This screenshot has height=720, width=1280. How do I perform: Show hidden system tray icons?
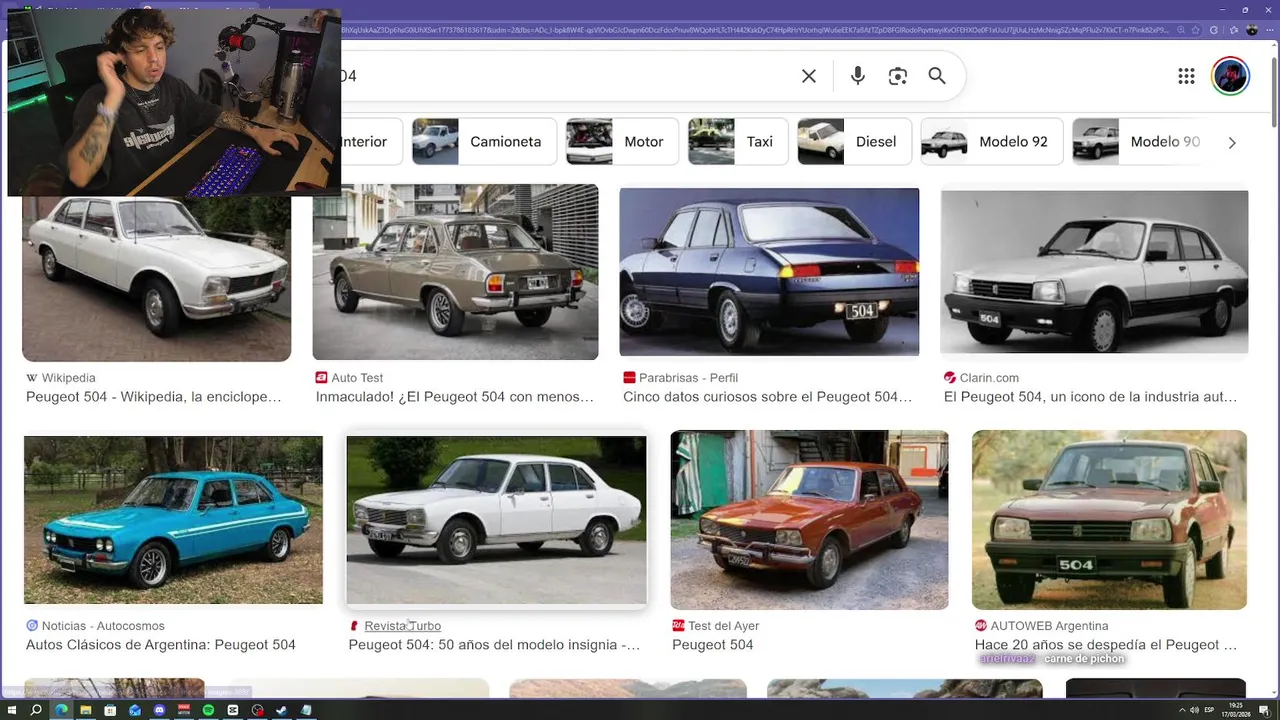coord(1182,710)
